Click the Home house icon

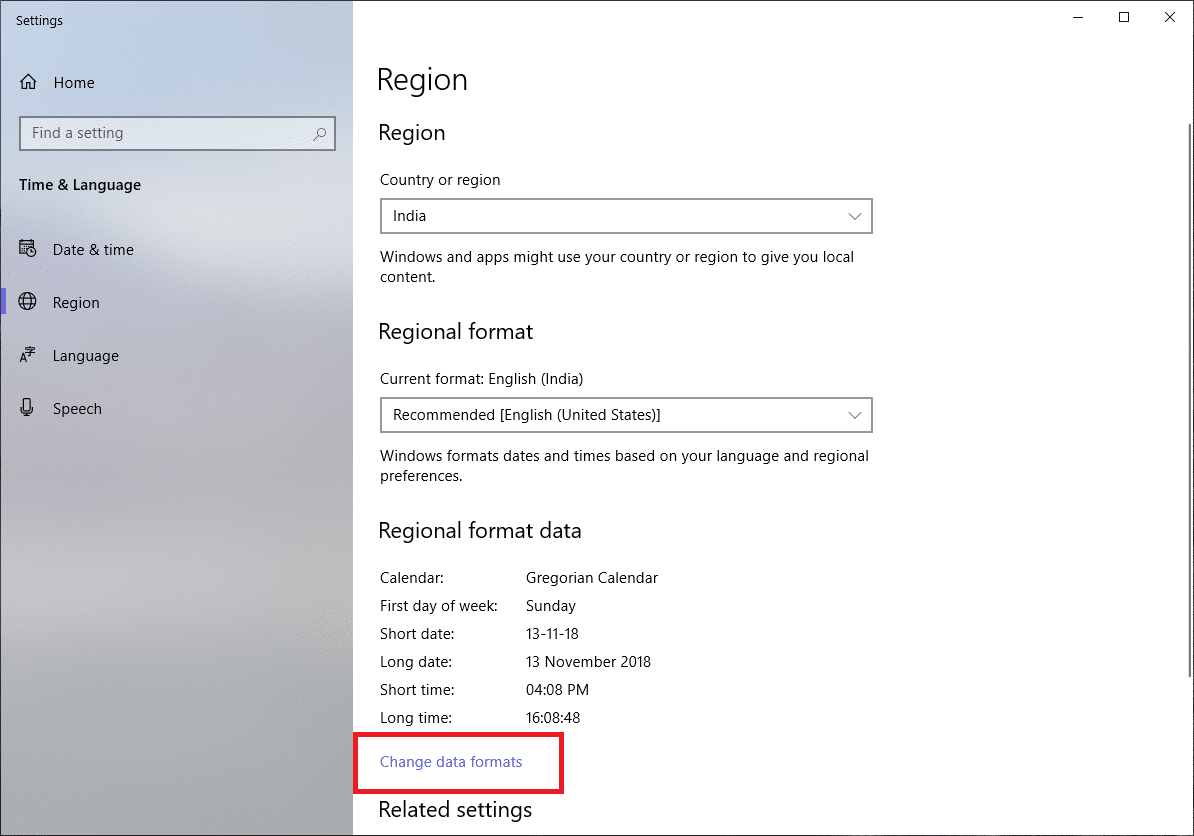click(x=28, y=82)
